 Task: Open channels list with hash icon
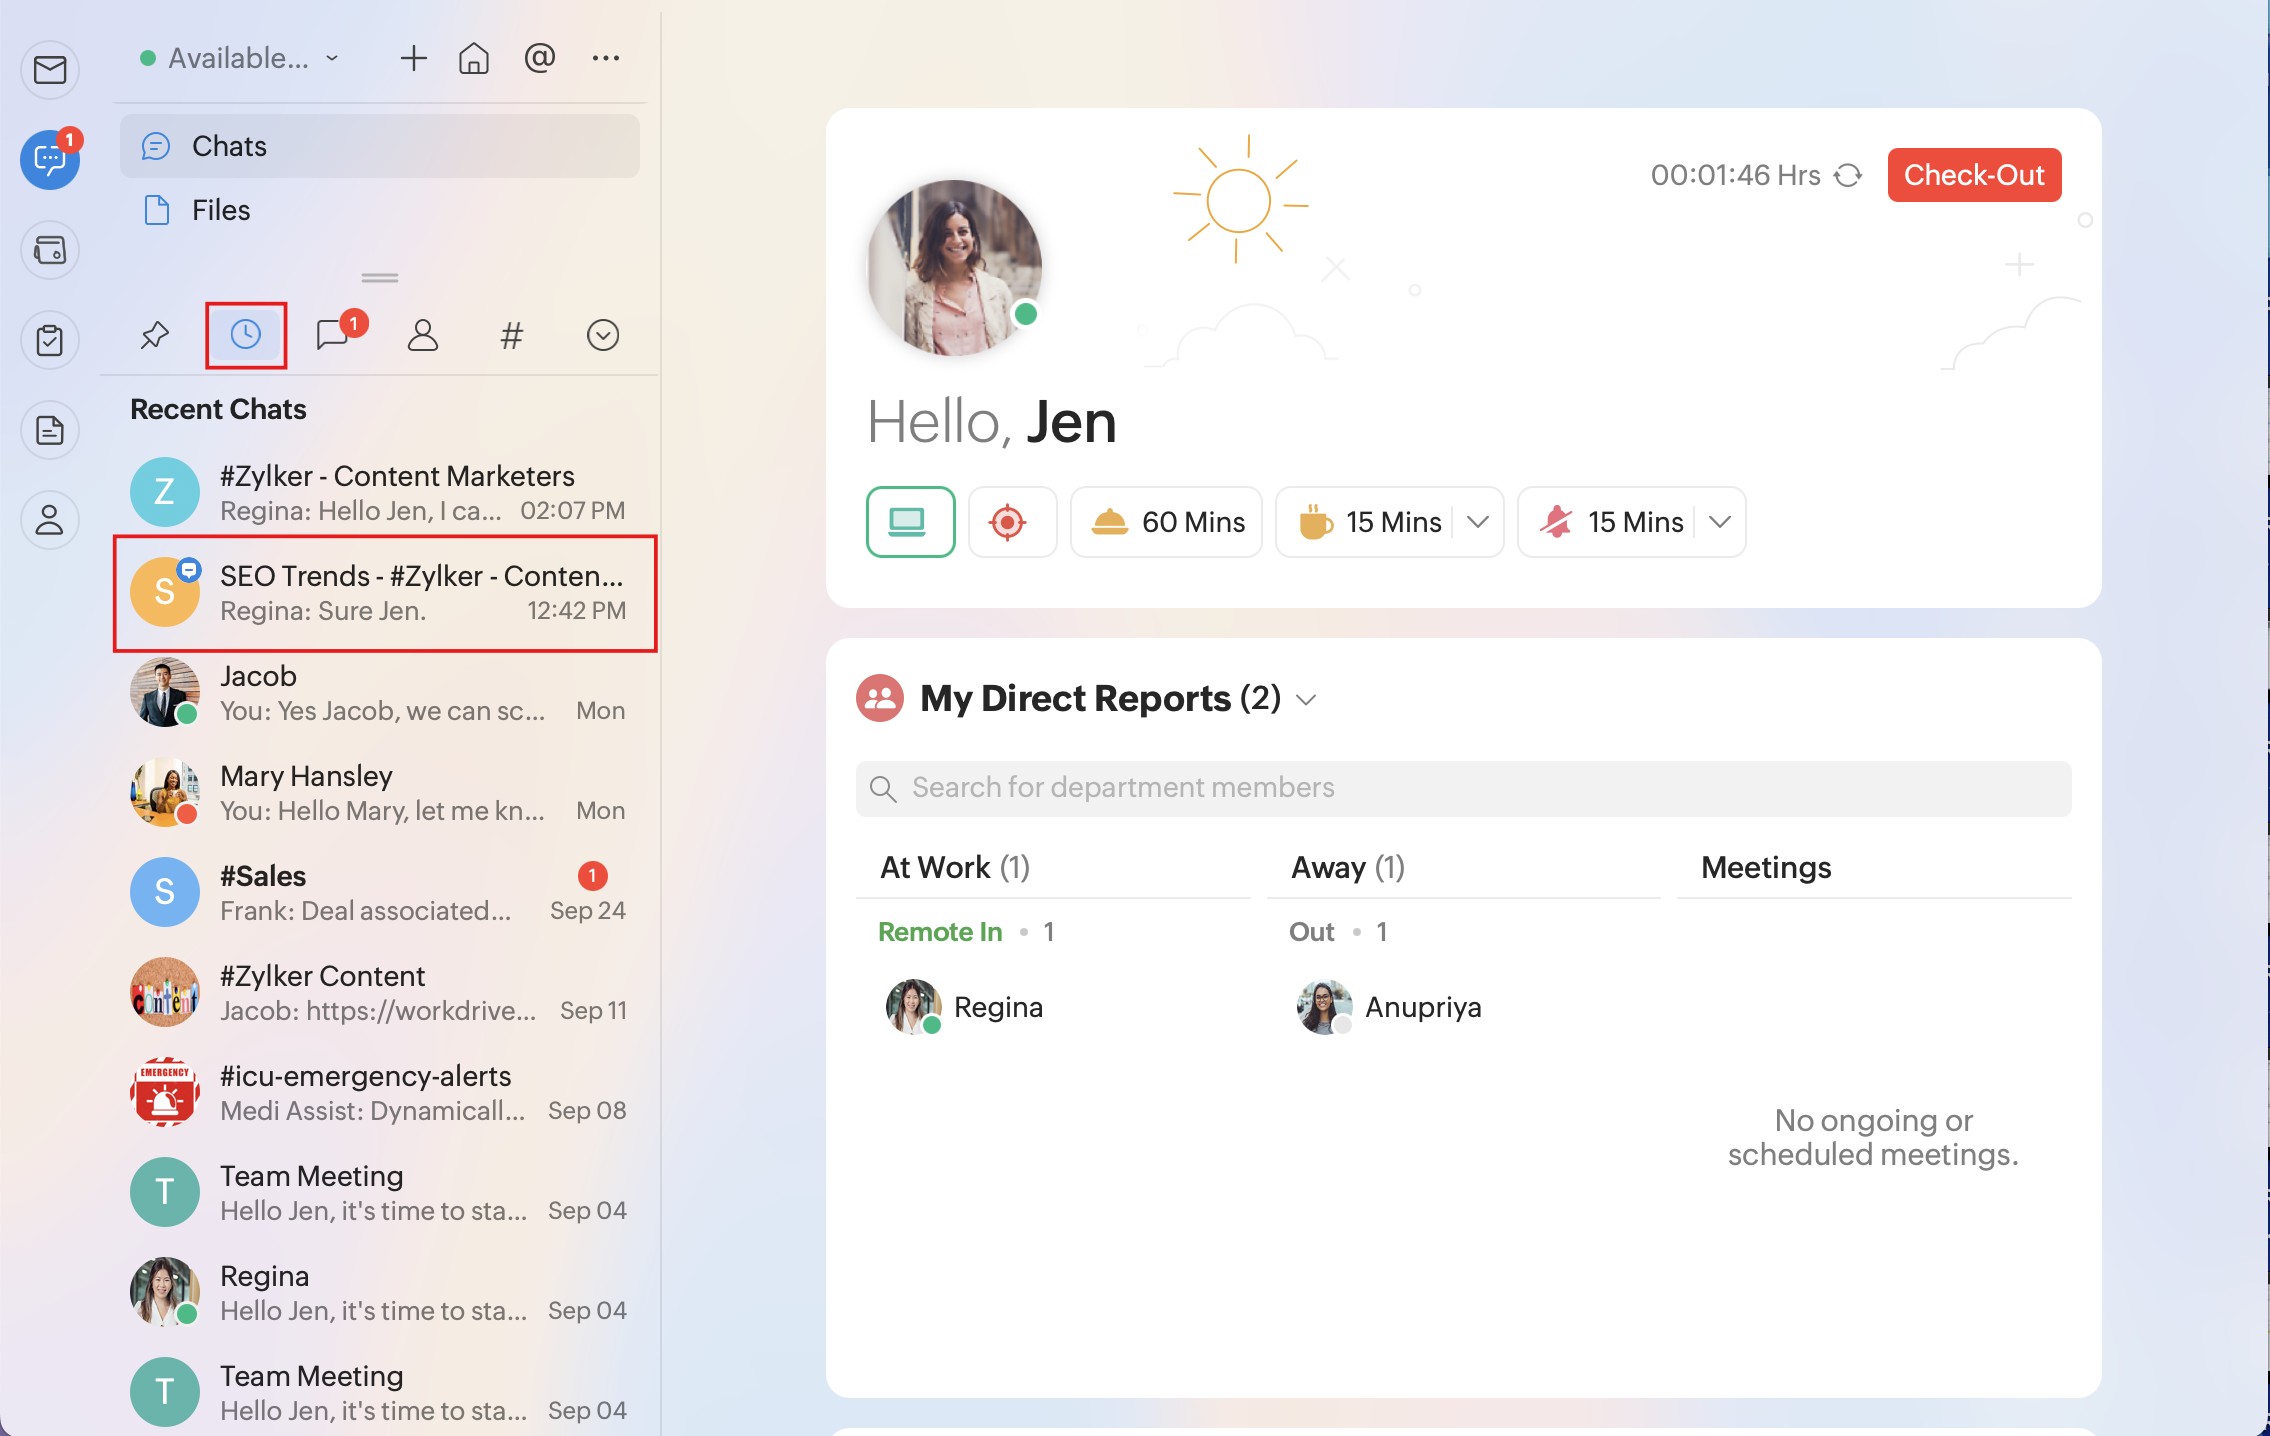511,335
